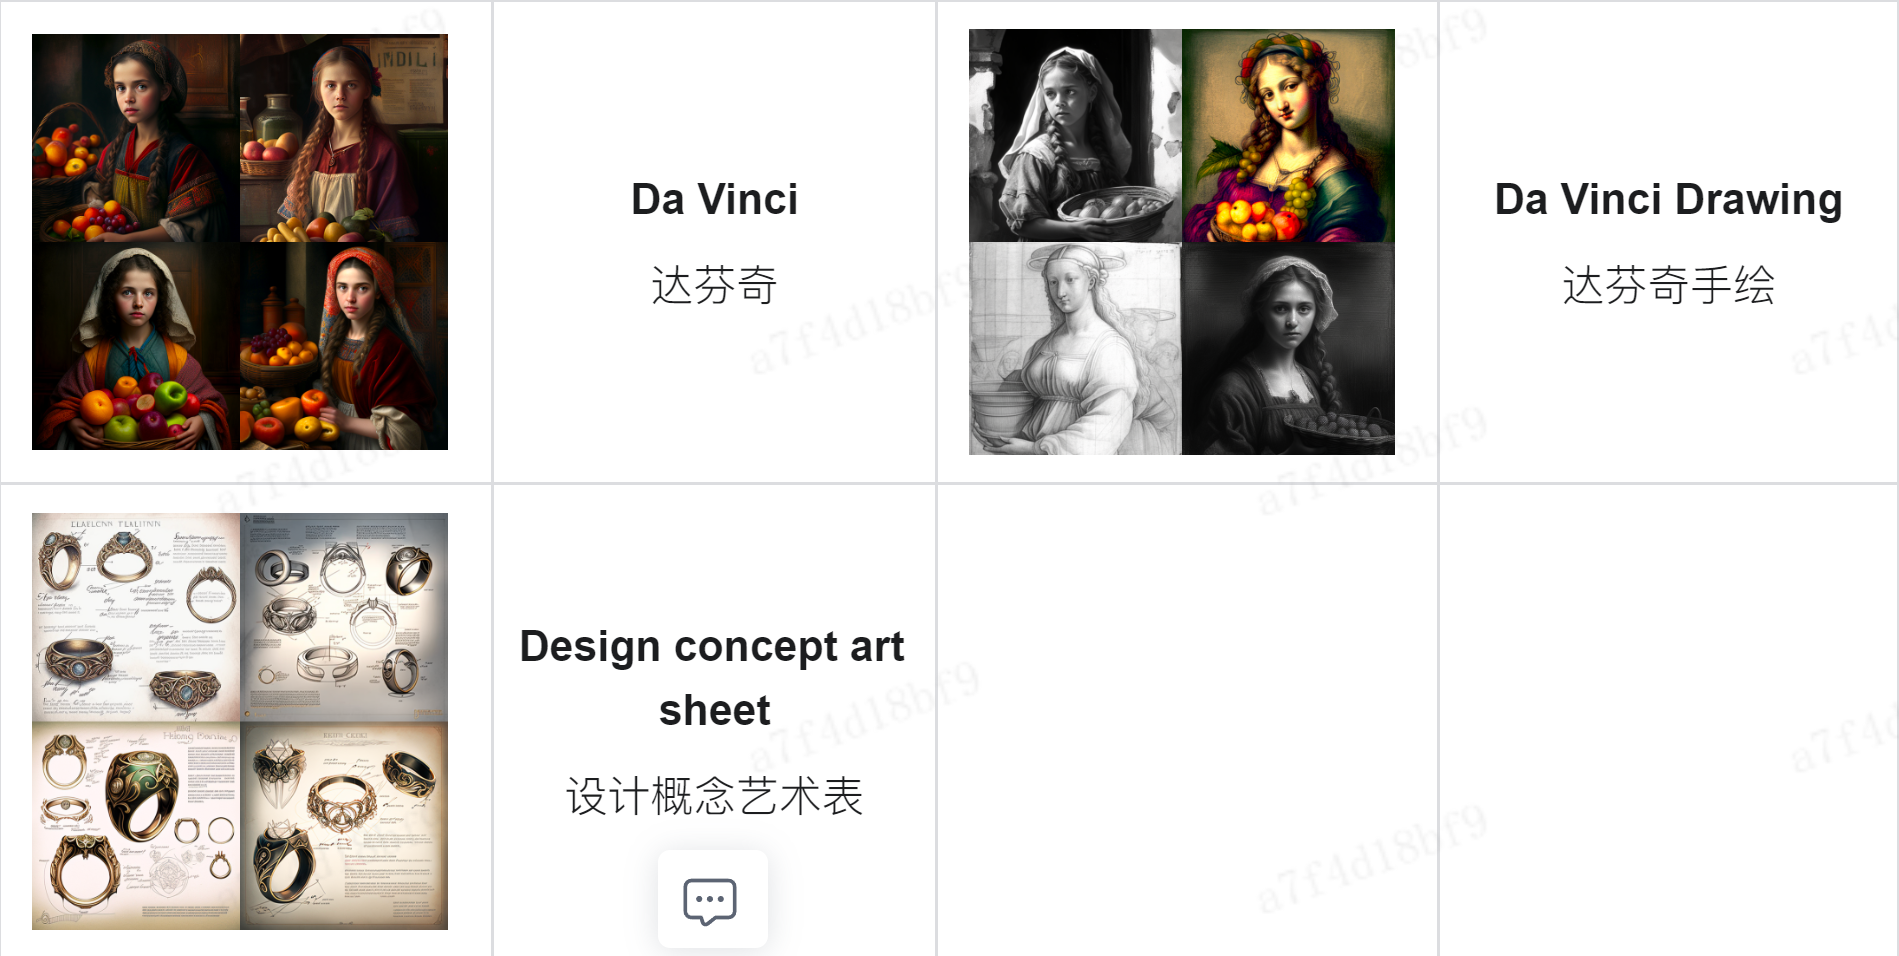Click the comment speech bubble icon

click(711, 900)
